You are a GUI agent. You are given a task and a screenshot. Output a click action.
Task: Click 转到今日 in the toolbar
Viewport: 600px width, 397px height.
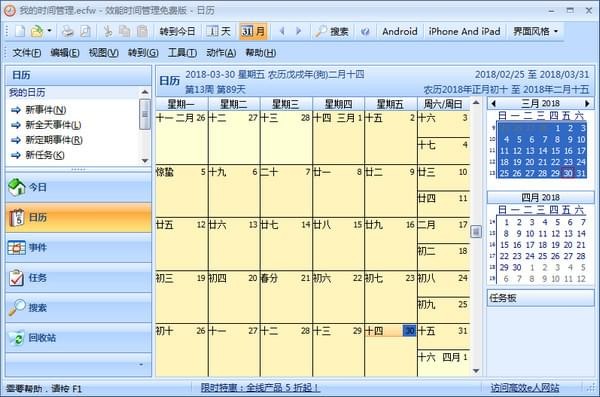coord(177,31)
